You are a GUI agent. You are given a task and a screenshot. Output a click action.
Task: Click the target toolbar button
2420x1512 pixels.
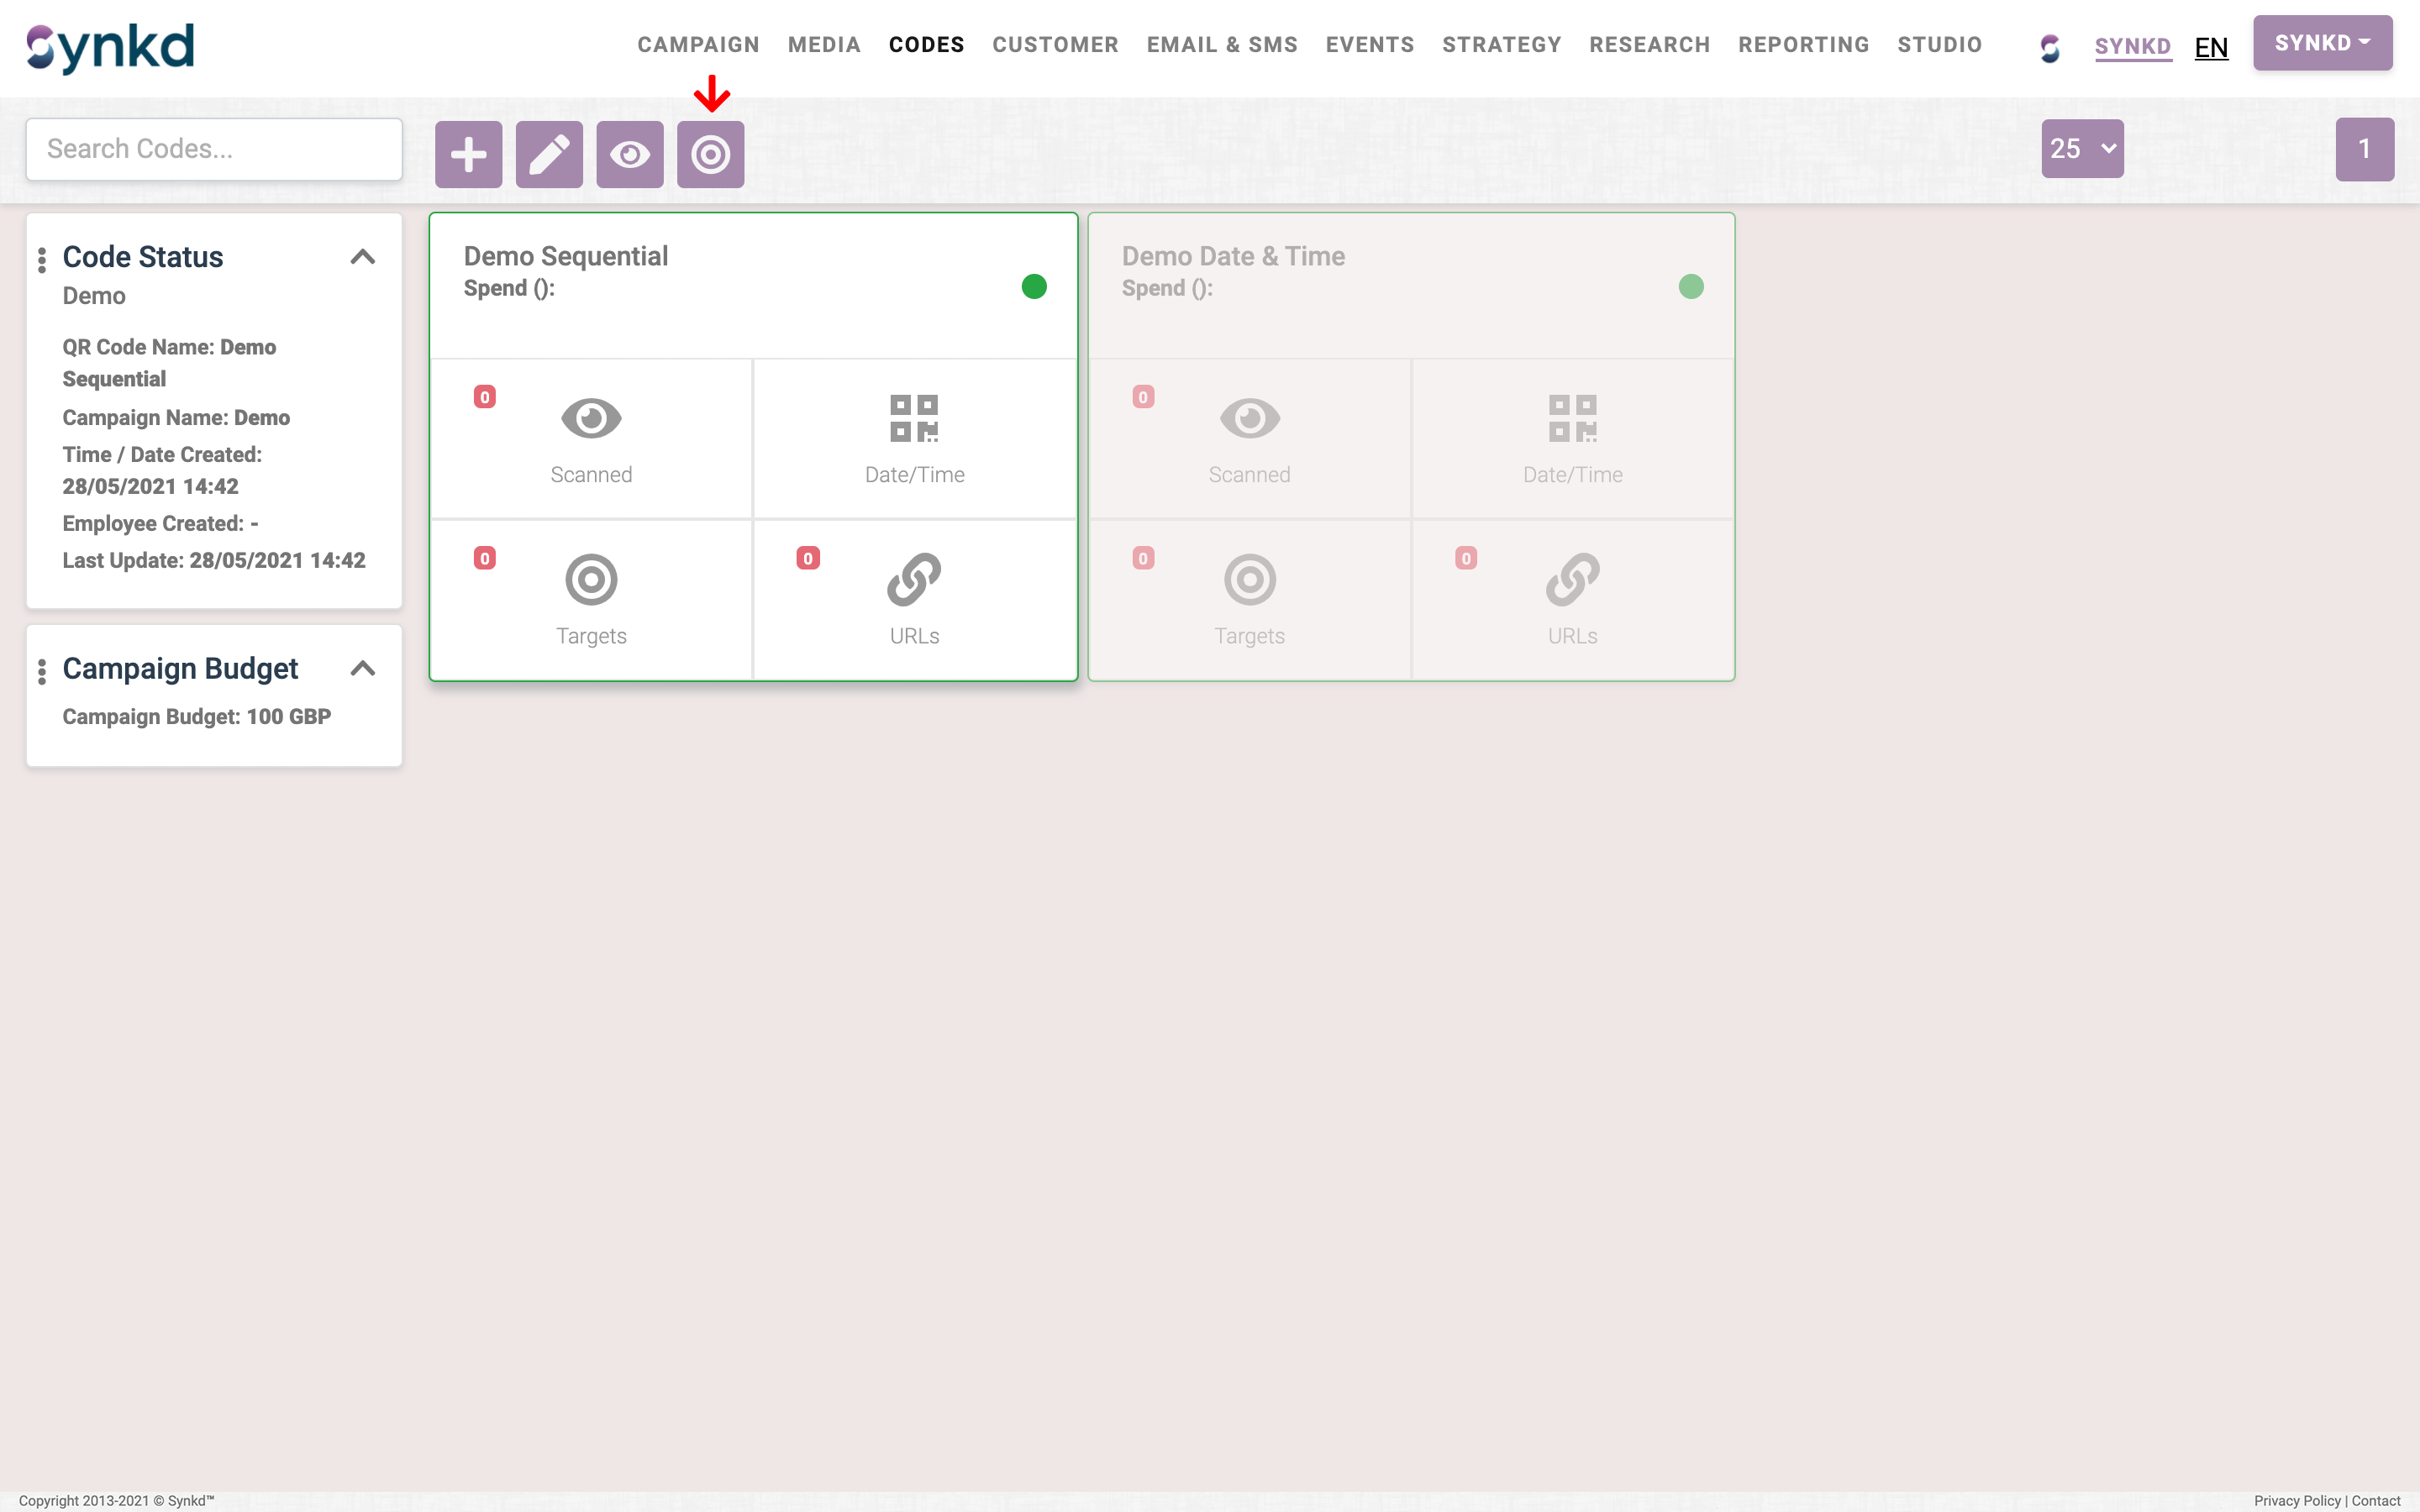(x=710, y=154)
